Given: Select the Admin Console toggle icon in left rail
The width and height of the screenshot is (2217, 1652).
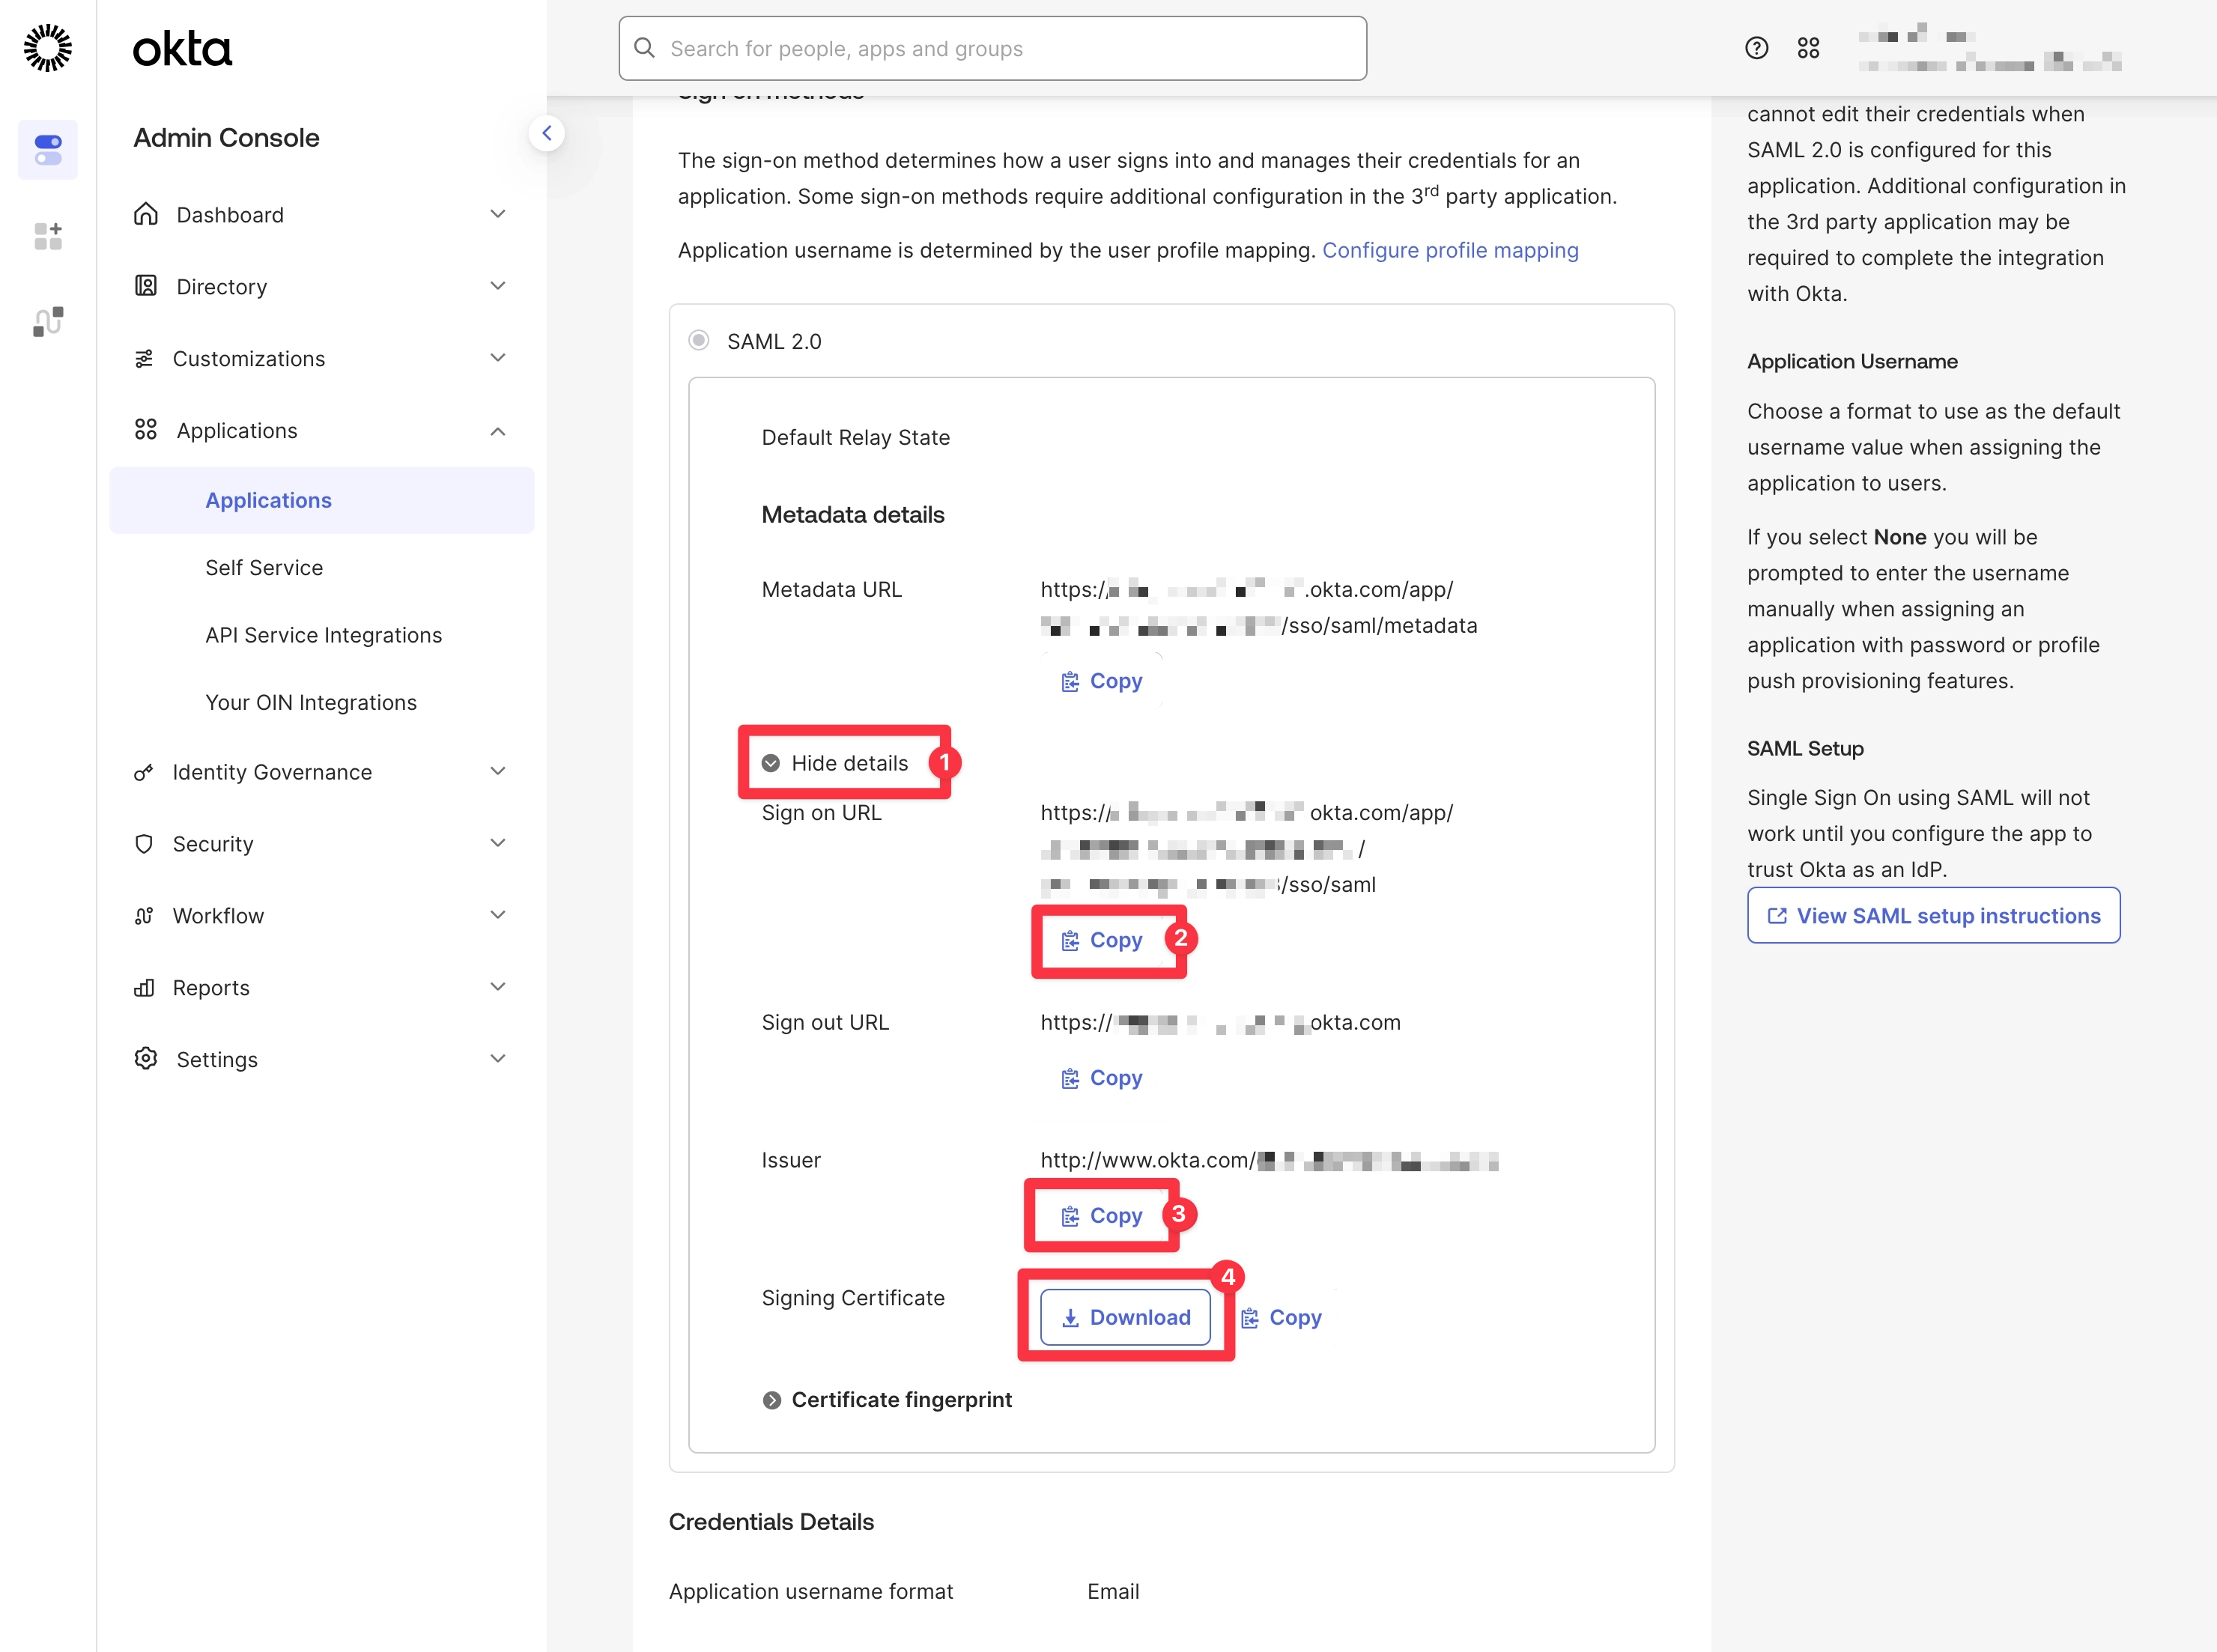Looking at the screenshot, I should click(48, 150).
